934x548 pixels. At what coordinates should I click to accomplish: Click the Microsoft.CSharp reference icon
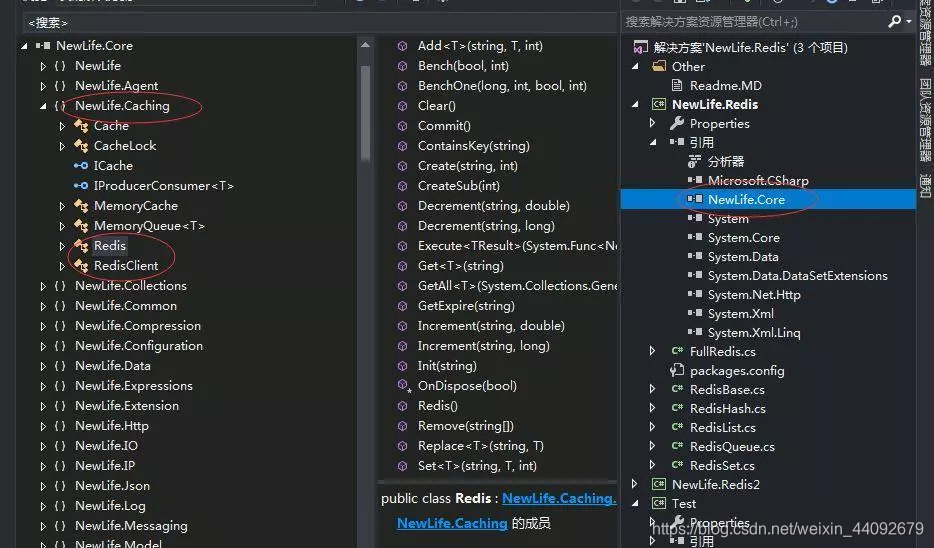coord(695,180)
